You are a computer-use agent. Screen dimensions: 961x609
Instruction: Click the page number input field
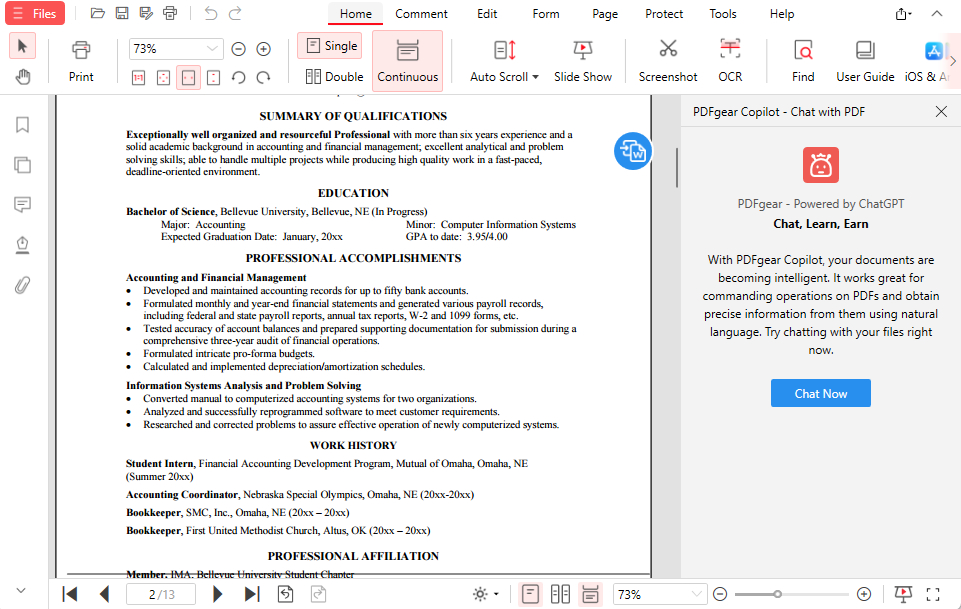click(x=160, y=593)
